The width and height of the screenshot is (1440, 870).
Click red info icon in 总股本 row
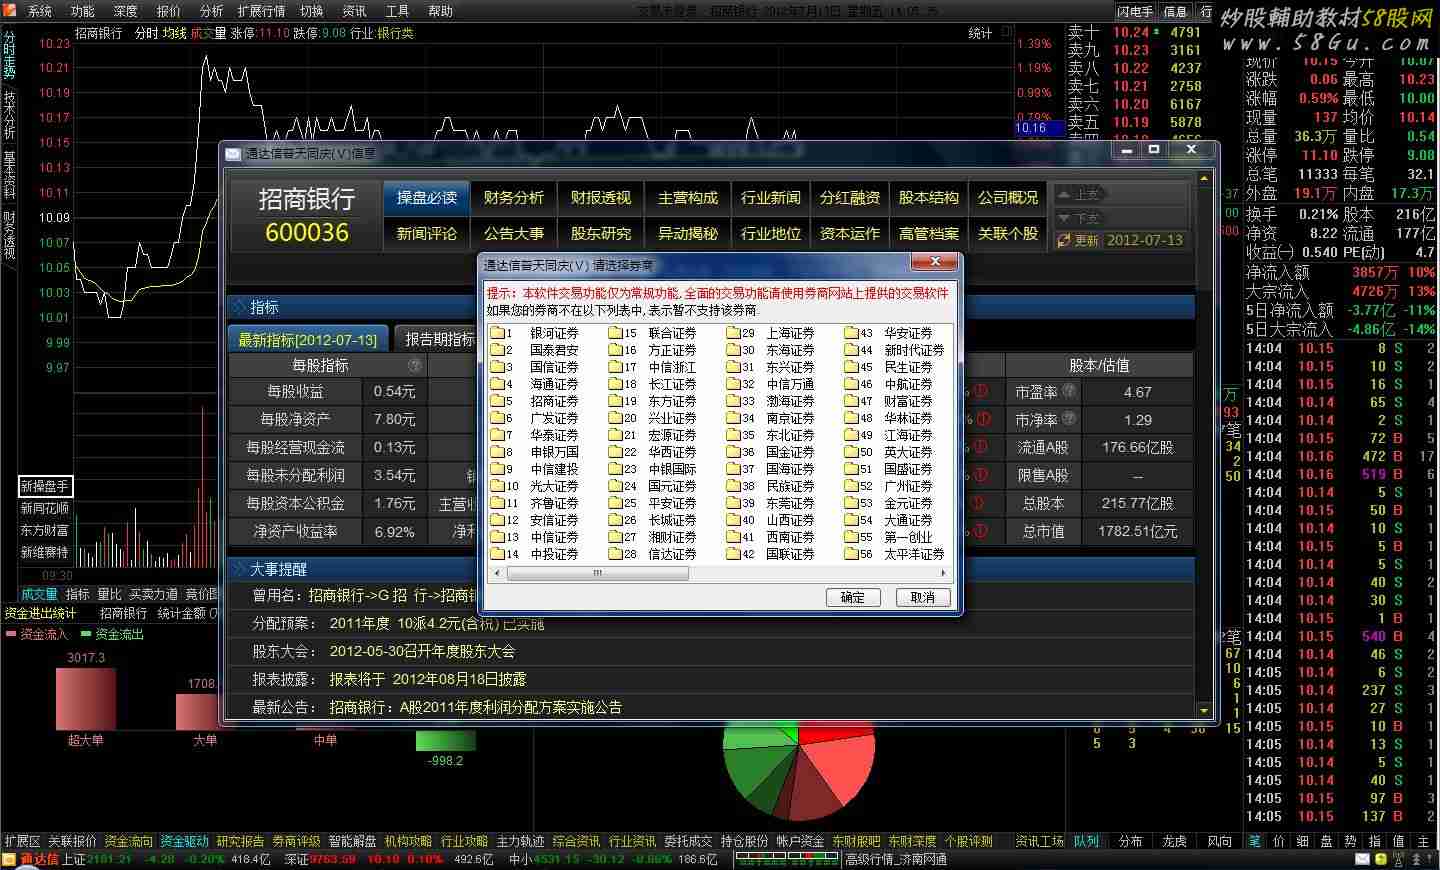pos(976,503)
